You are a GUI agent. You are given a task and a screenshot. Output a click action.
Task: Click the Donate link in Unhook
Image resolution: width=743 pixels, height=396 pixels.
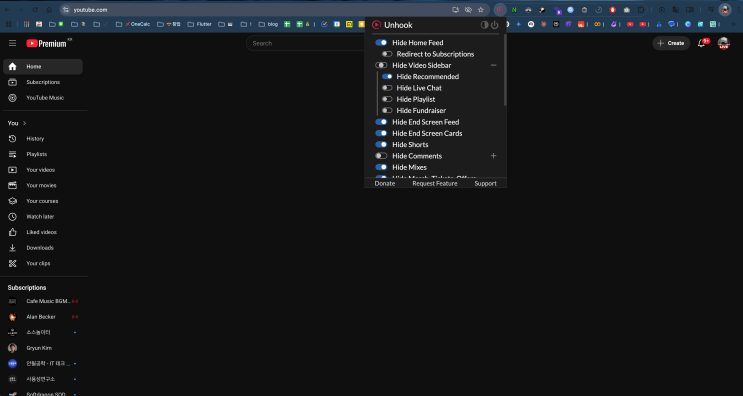click(385, 184)
